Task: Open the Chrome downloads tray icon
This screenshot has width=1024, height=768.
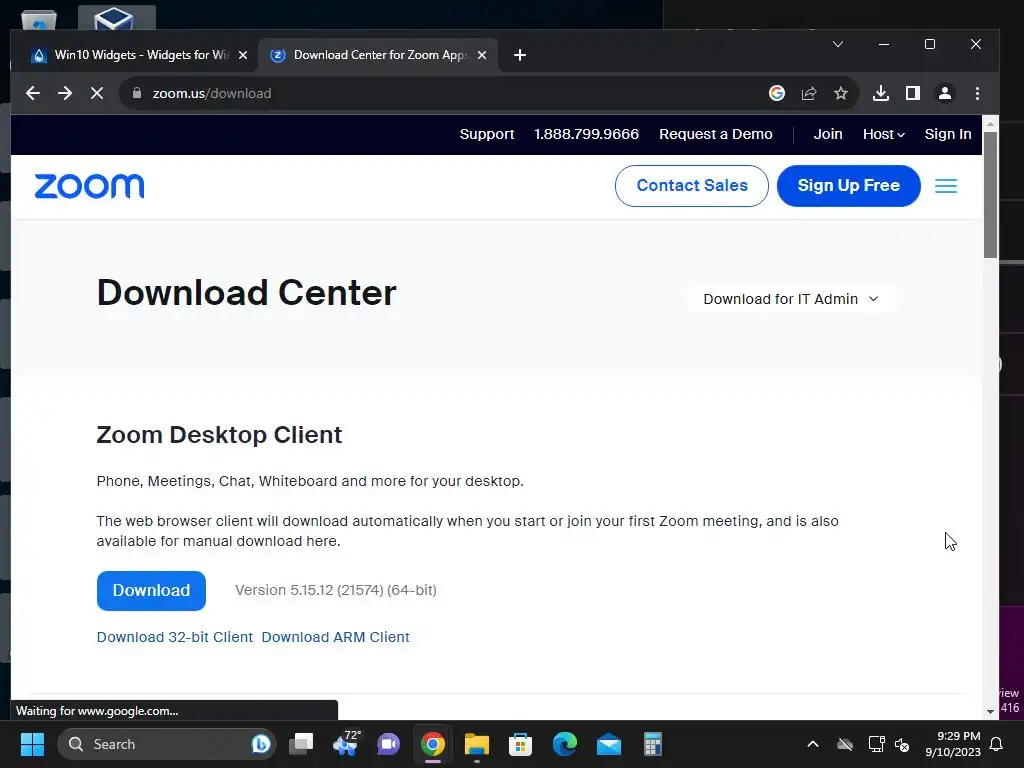Action: 880,93
